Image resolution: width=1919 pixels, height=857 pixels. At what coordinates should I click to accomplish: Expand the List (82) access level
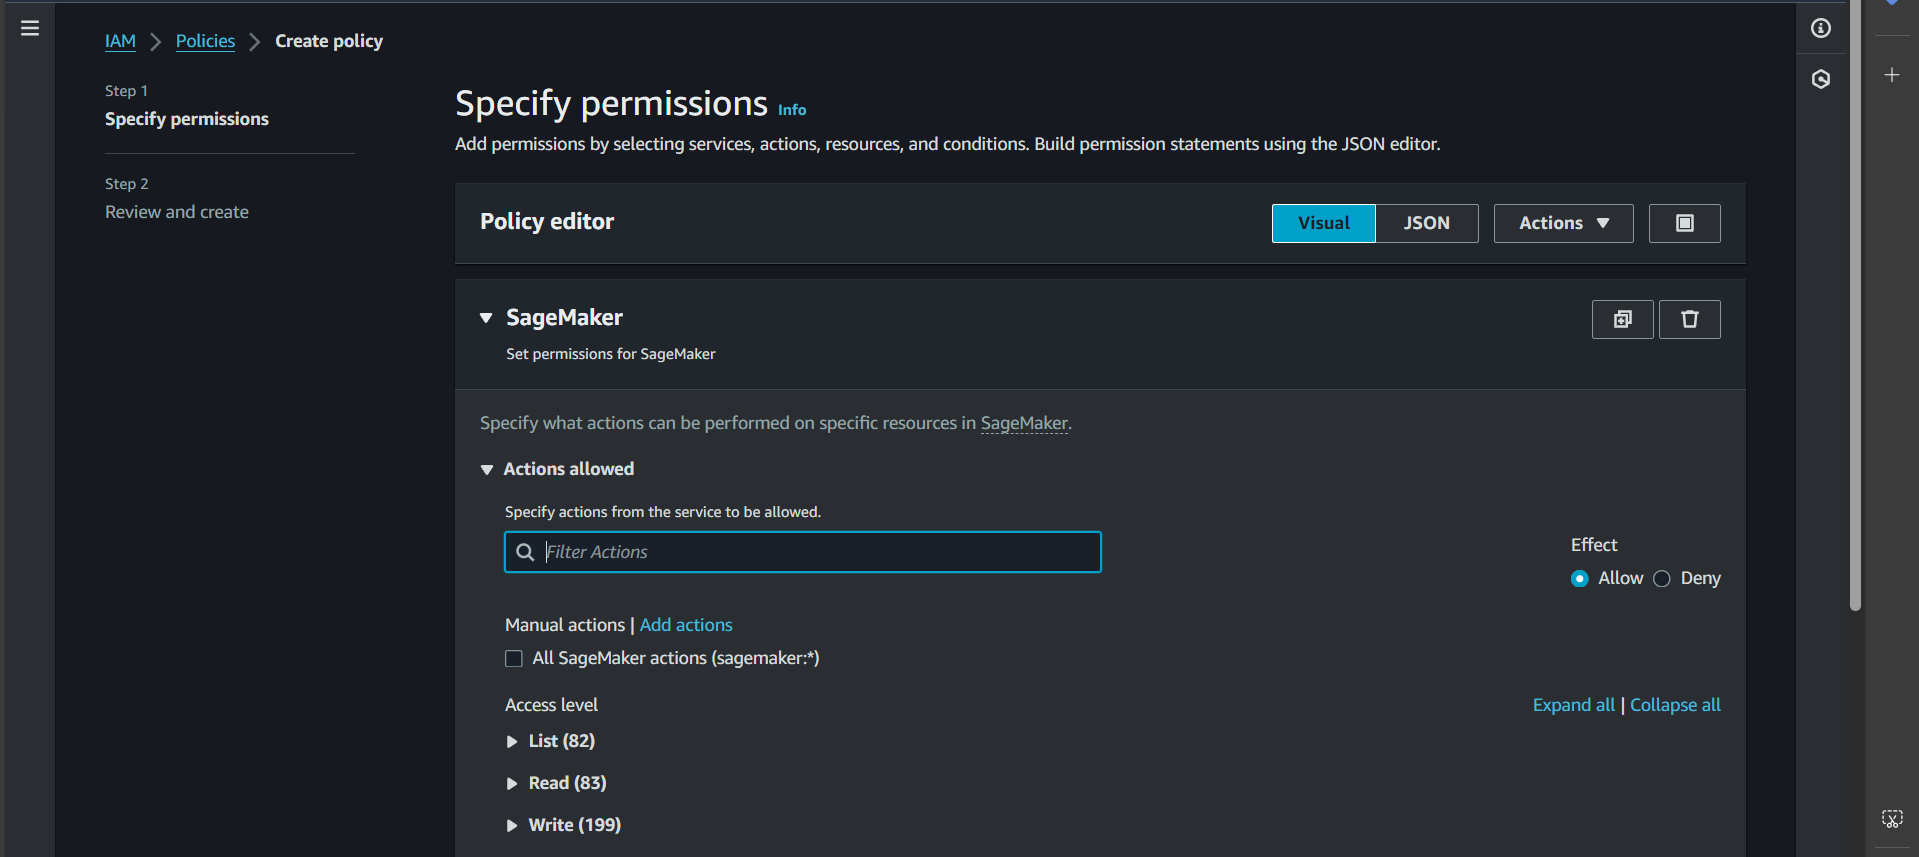click(512, 741)
